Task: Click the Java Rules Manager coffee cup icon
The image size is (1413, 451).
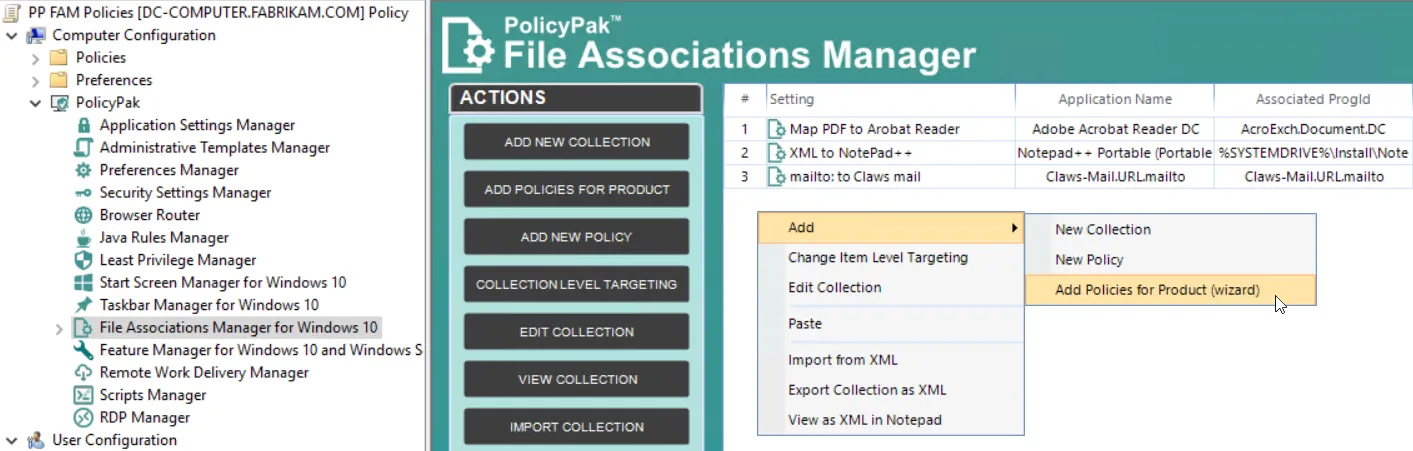Action: (x=84, y=238)
